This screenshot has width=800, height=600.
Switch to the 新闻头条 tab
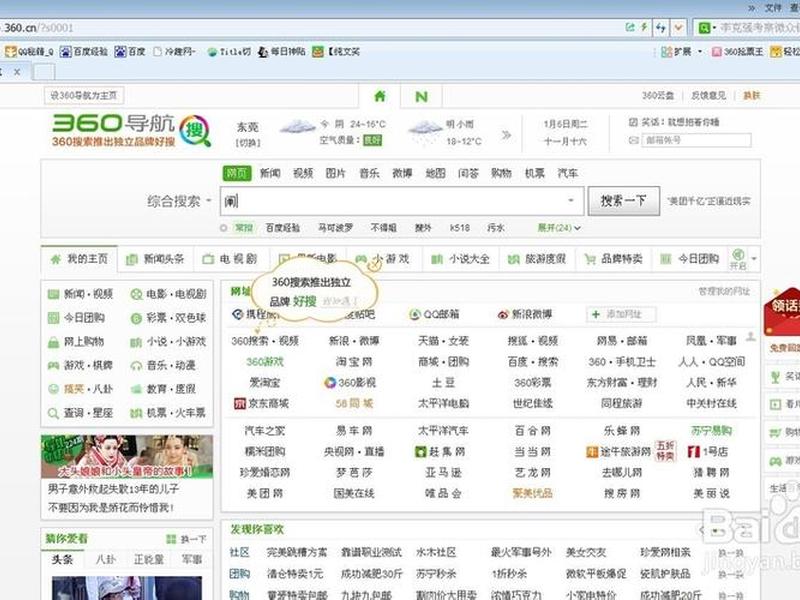(x=155, y=259)
